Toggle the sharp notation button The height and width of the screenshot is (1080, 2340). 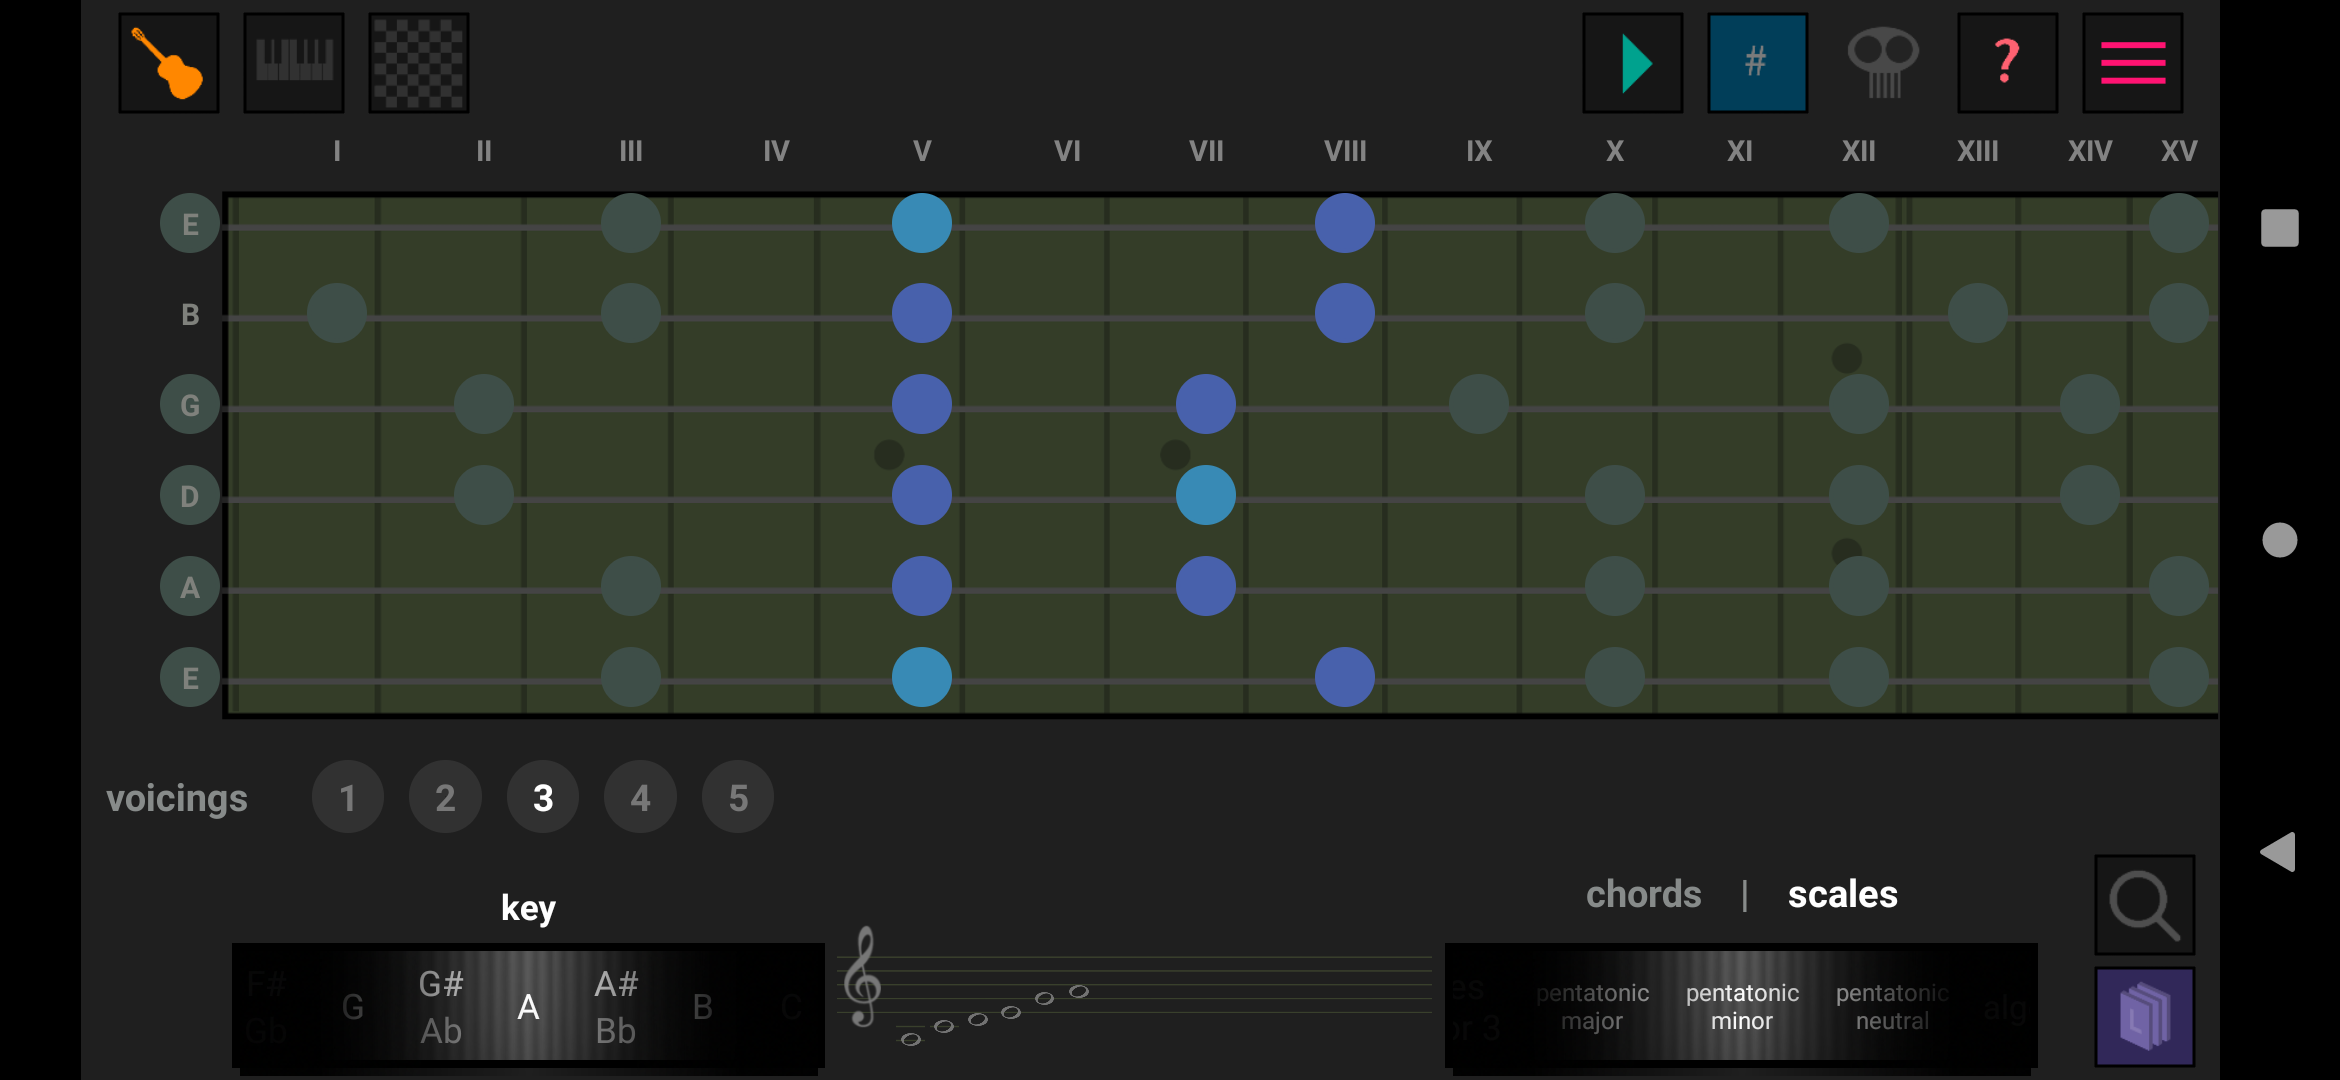(x=1757, y=63)
